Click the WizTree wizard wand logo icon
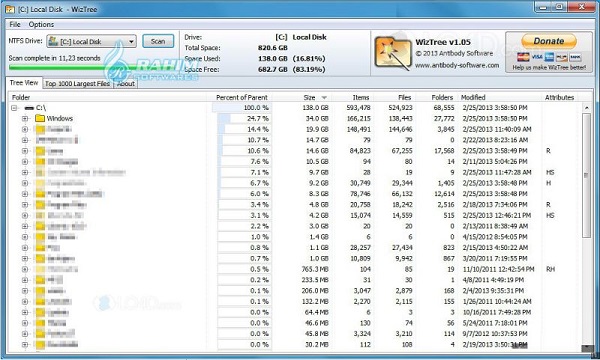This screenshot has height=360, width=600. (x=392, y=53)
